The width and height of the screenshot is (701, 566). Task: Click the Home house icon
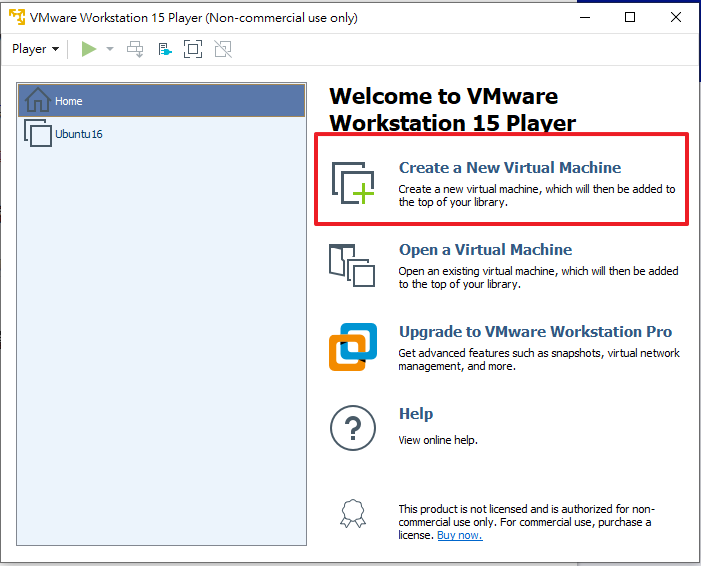coord(38,100)
